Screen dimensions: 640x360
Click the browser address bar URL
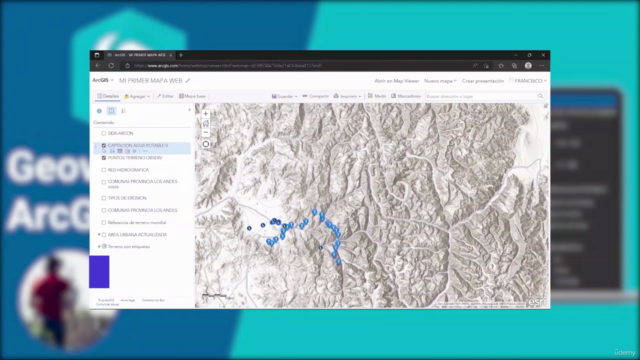point(228,66)
